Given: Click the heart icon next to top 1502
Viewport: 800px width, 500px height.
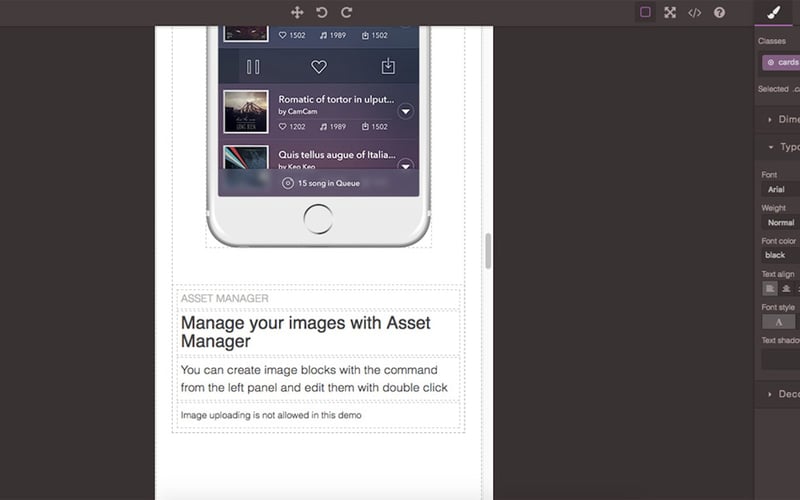Looking at the screenshot, I should [282, 35].
